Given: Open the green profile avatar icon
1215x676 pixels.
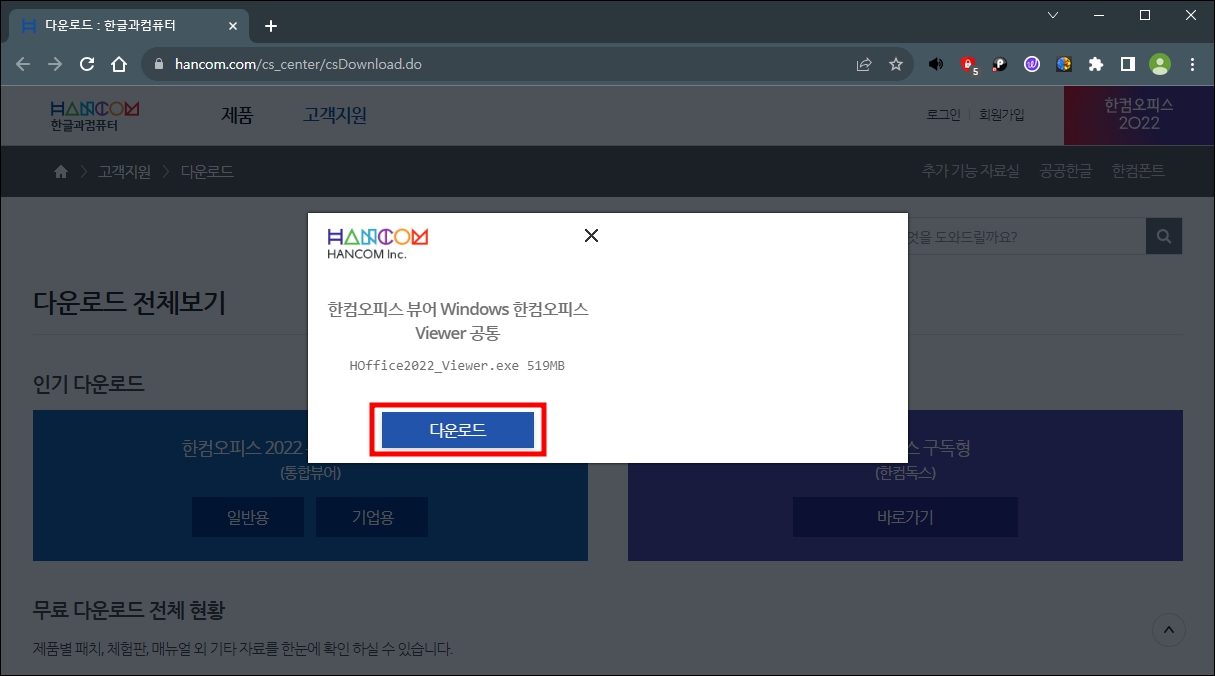Looking at the screenshot, I should pos(1159,64).
